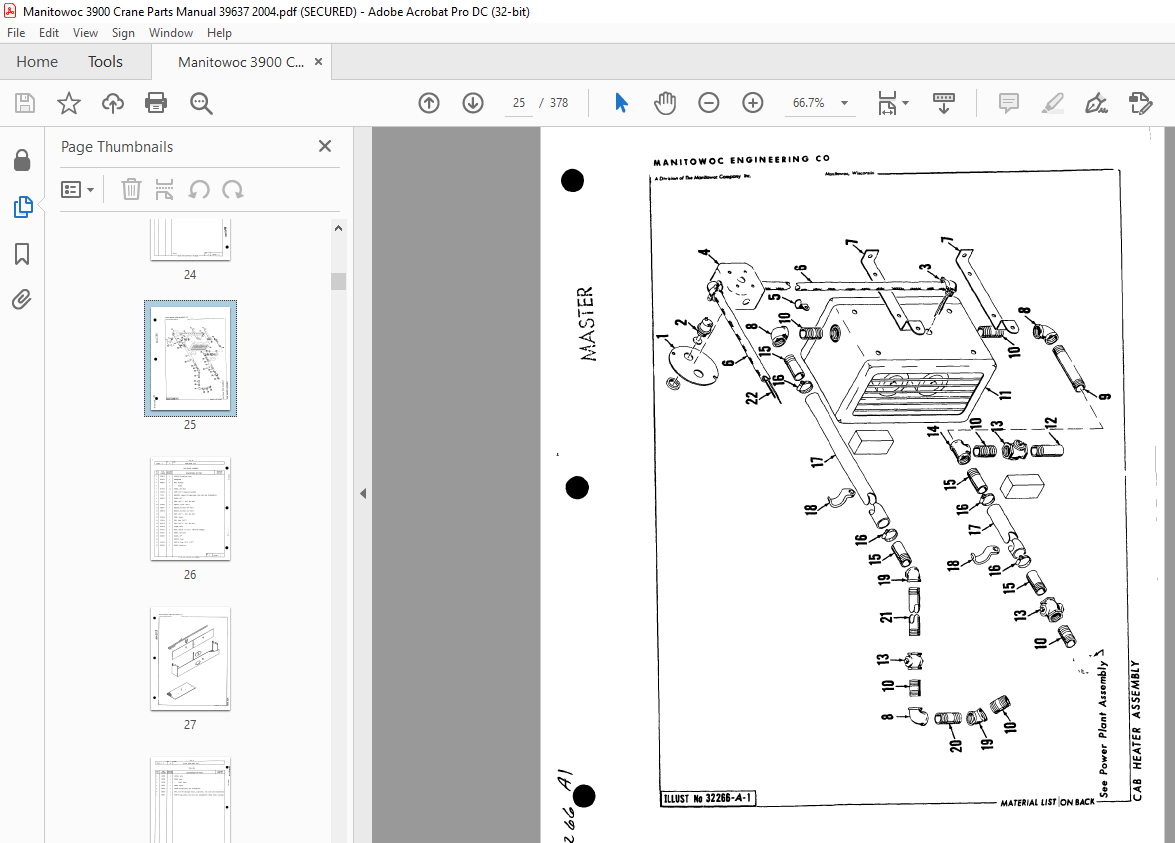Click the total pages 378 label
Viewport: 1175px width, 843px height.
[x=559, y=103]
